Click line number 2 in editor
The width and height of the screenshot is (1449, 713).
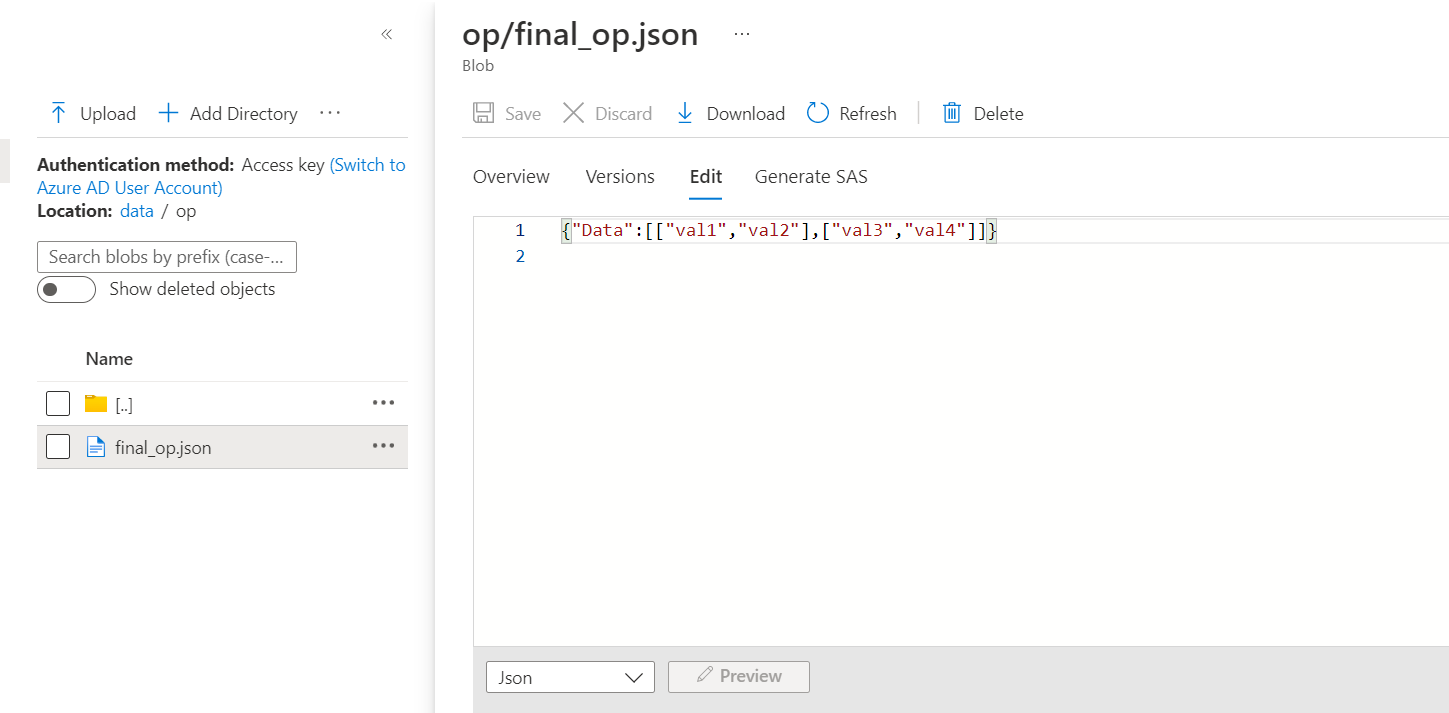coord(520,256)
